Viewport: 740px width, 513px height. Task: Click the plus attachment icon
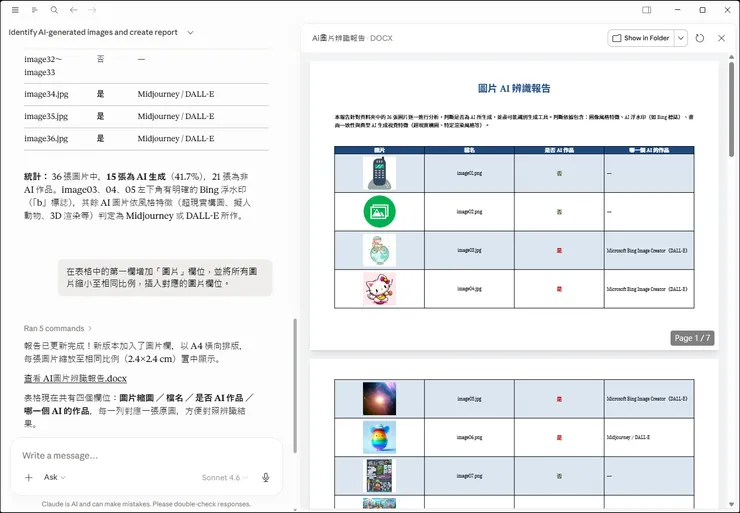pyautogui.click(x=28, y=478)
